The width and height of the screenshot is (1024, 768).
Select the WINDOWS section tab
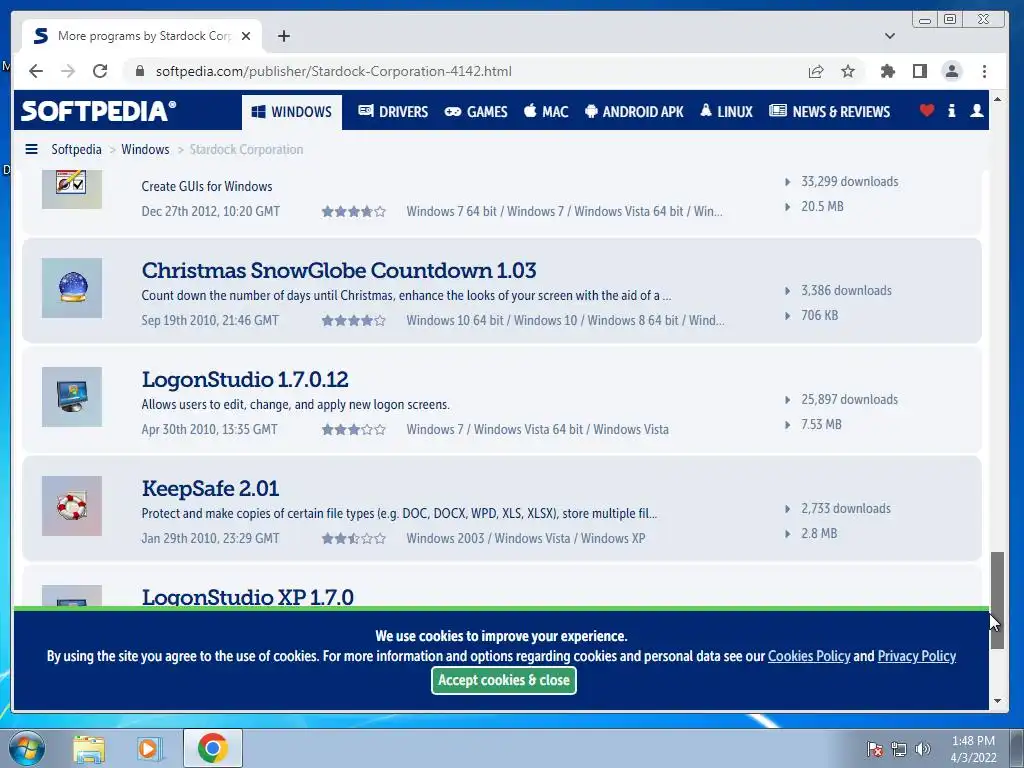click(x=292, y=112)
